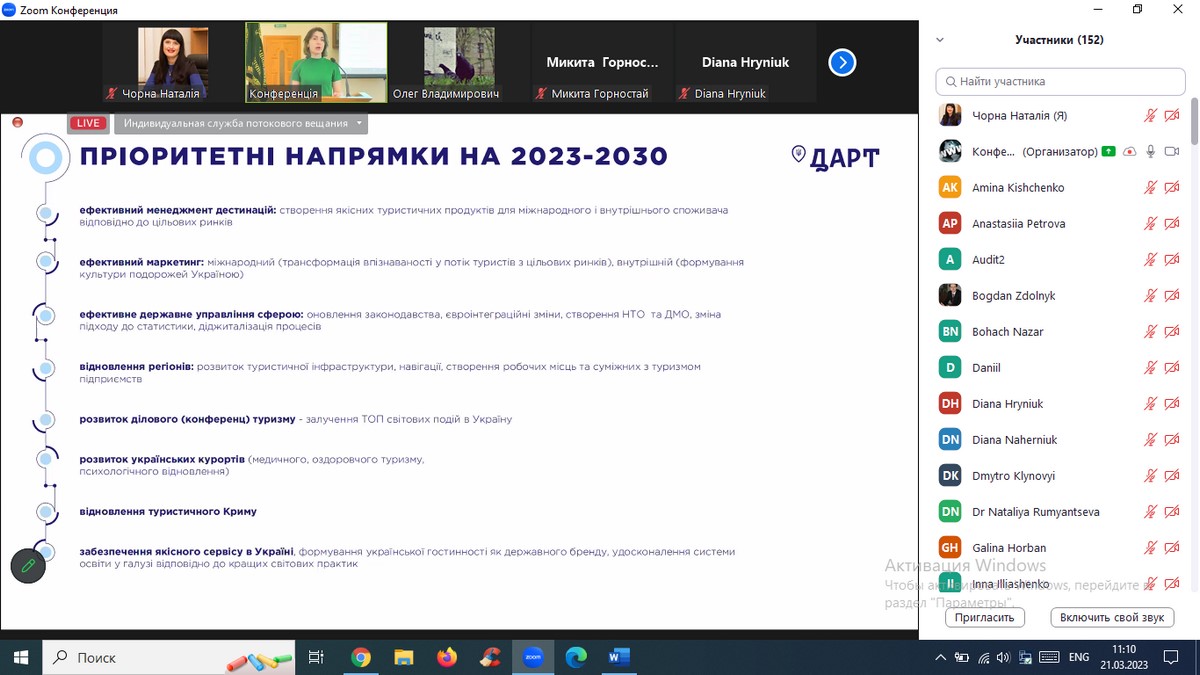Click the Включить свой звук button
Viewport: 1200px width, 675px height.
coord(1111,617)
